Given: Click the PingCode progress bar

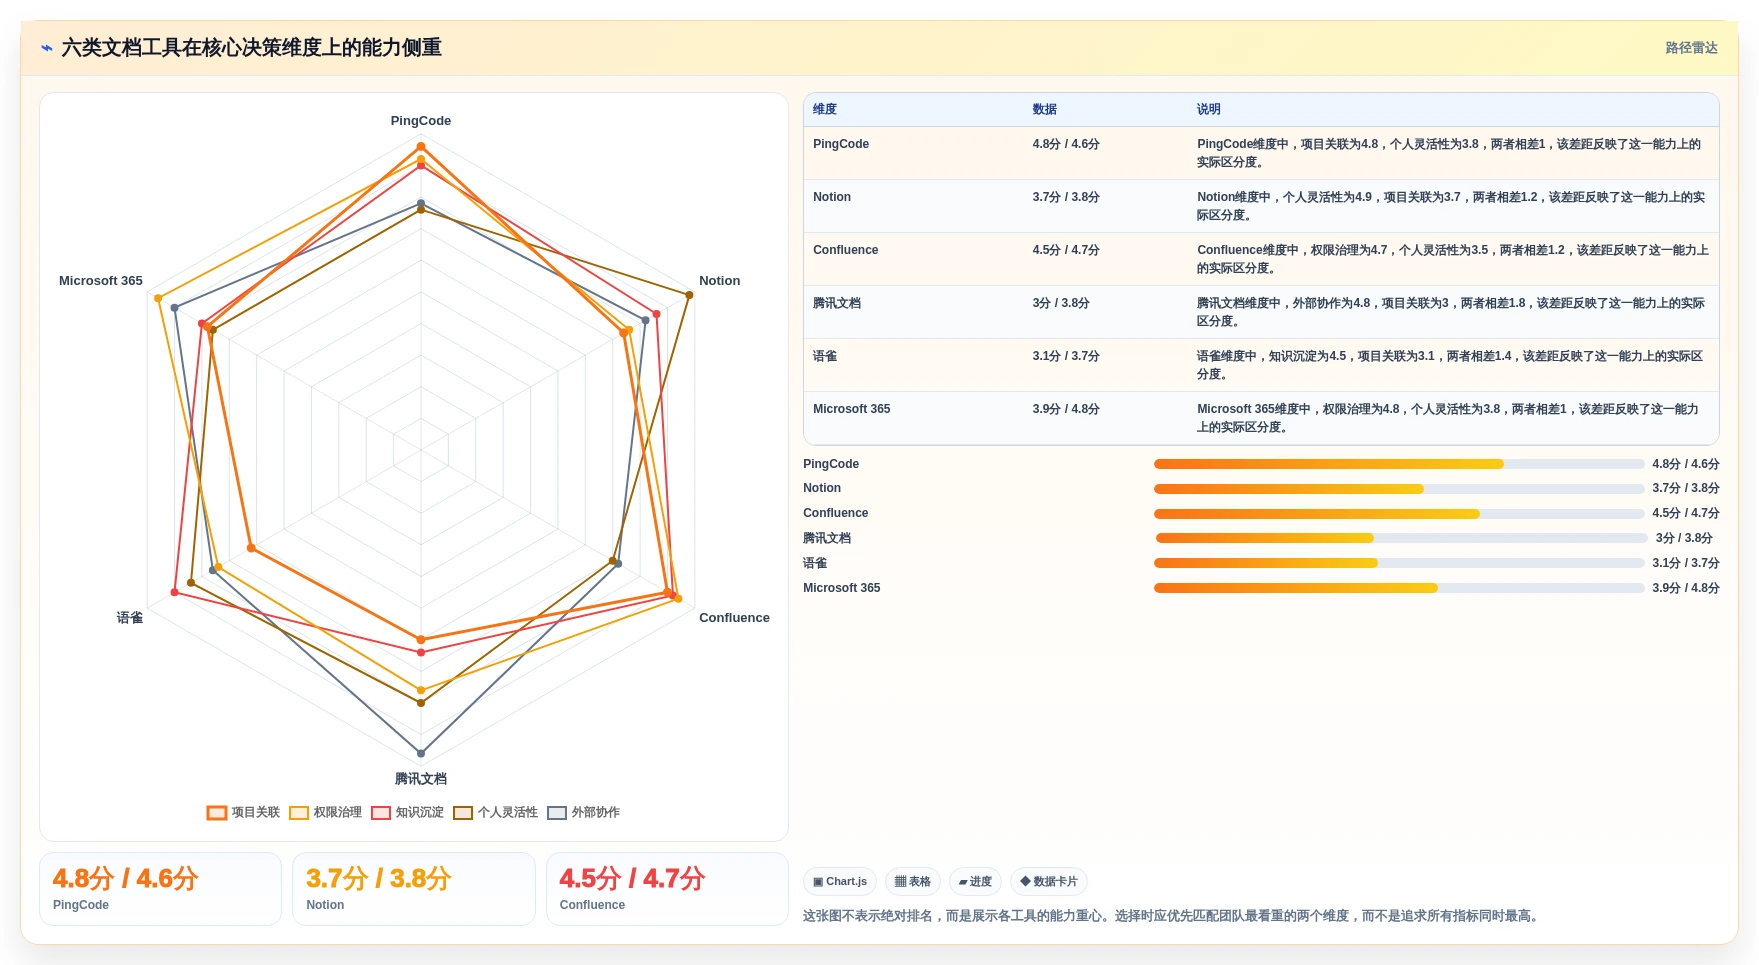Looking at the screenshot, I should pyautogui.click(x=1399, y=464).
